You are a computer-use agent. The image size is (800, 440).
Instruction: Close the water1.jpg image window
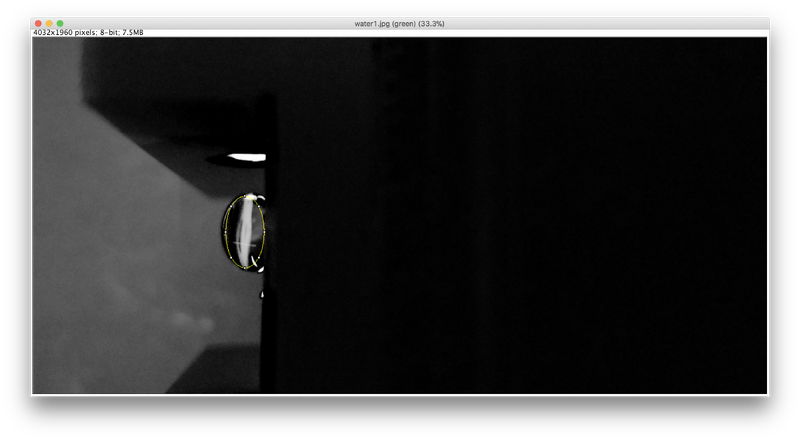tap(38, 23)
